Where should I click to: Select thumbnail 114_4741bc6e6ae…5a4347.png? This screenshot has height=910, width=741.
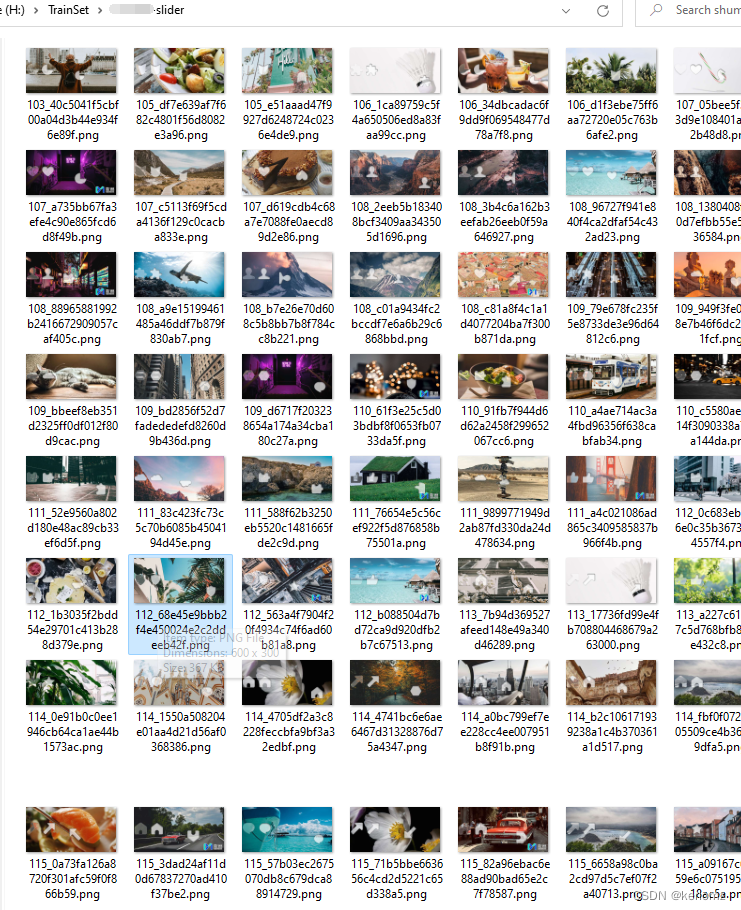395,682
